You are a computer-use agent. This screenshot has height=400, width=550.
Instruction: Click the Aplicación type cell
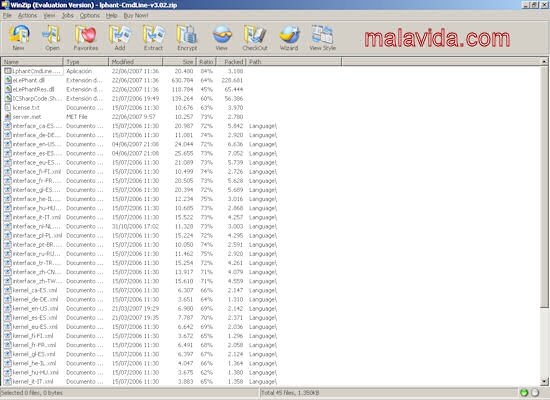pyautogui.click(x=79, y=71)
